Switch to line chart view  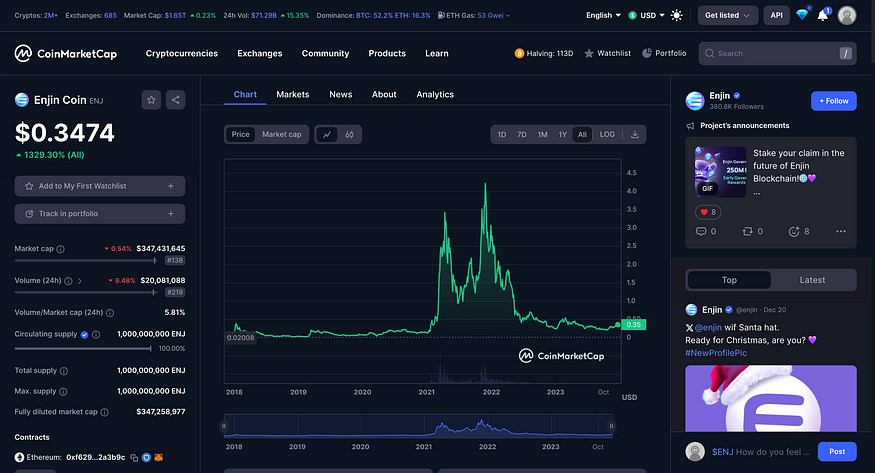click(x=327, y=134)
